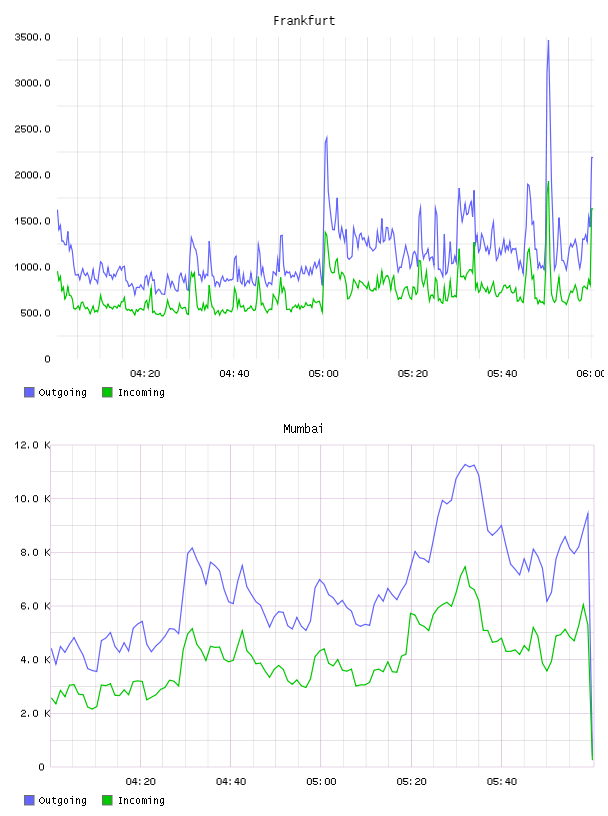Click the Frankfurt chart title

click(304, 21)
